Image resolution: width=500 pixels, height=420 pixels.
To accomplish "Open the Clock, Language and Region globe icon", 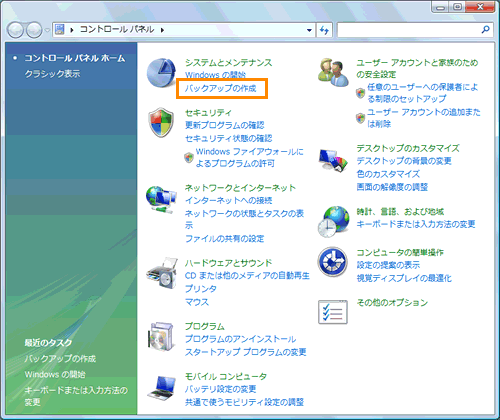I will point(333,221).
